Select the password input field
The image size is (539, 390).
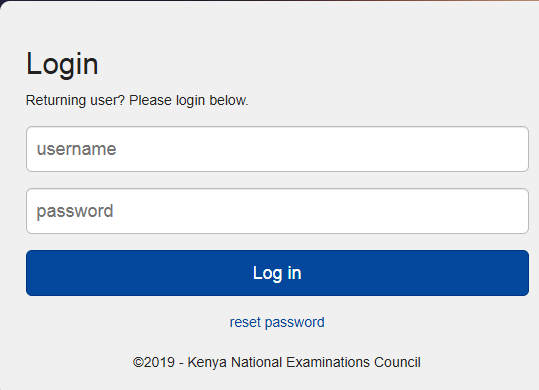point(277,211)
